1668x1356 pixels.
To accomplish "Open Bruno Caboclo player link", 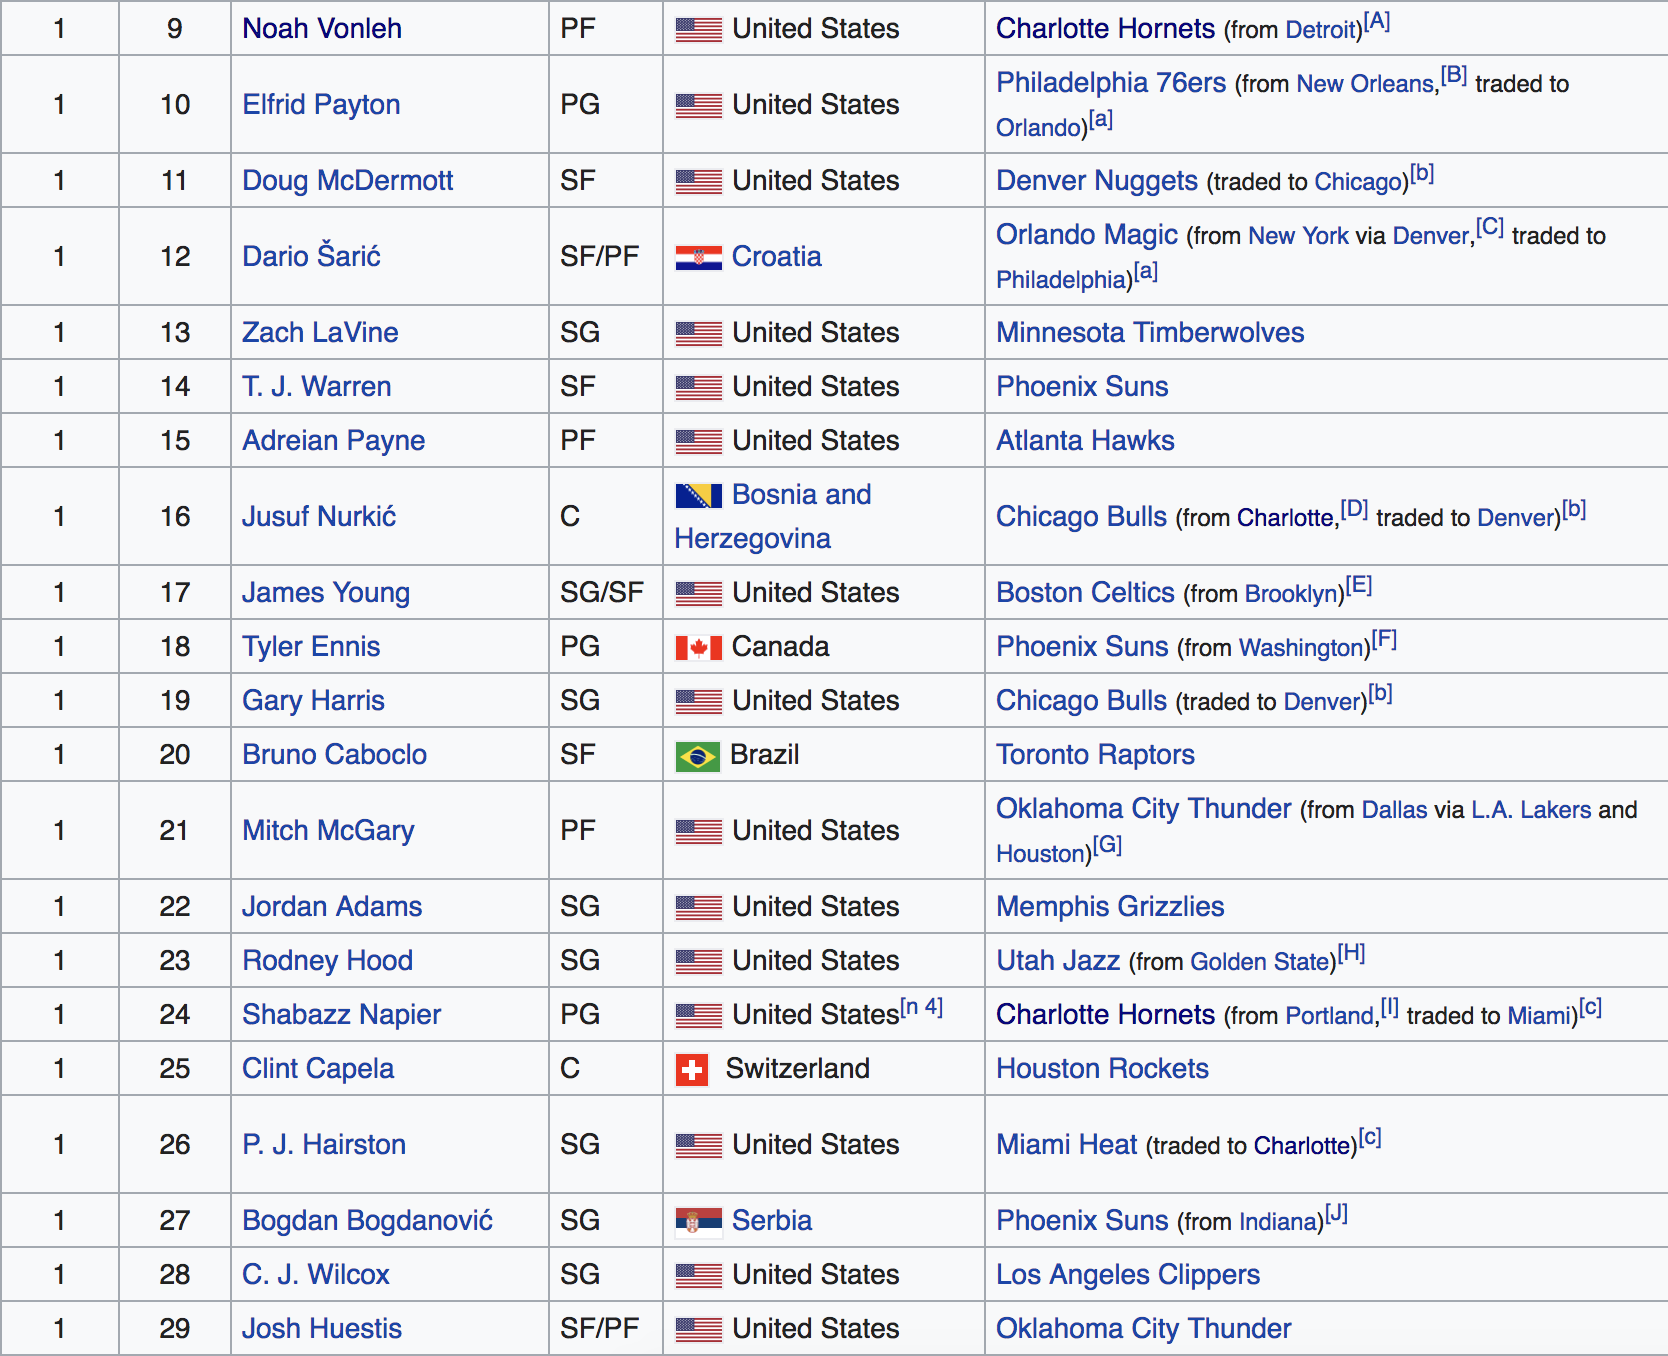I will coord(334,754).
